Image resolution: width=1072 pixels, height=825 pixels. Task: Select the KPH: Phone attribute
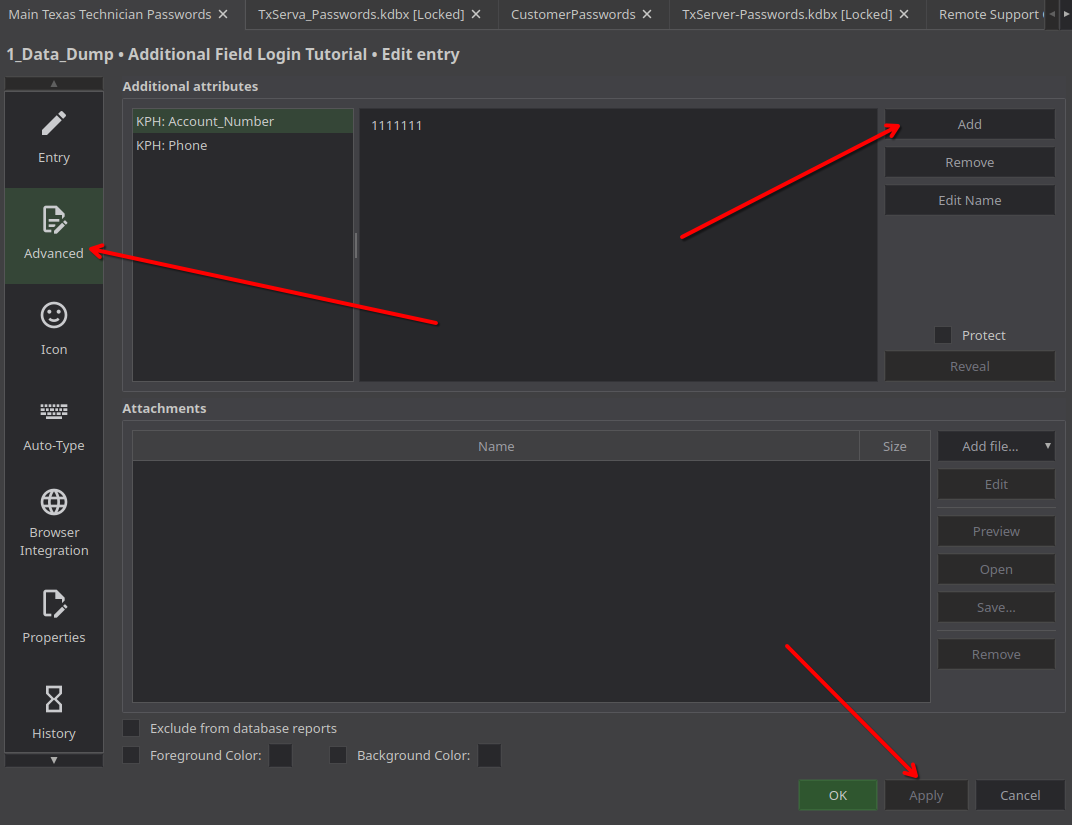coord(172,146)
